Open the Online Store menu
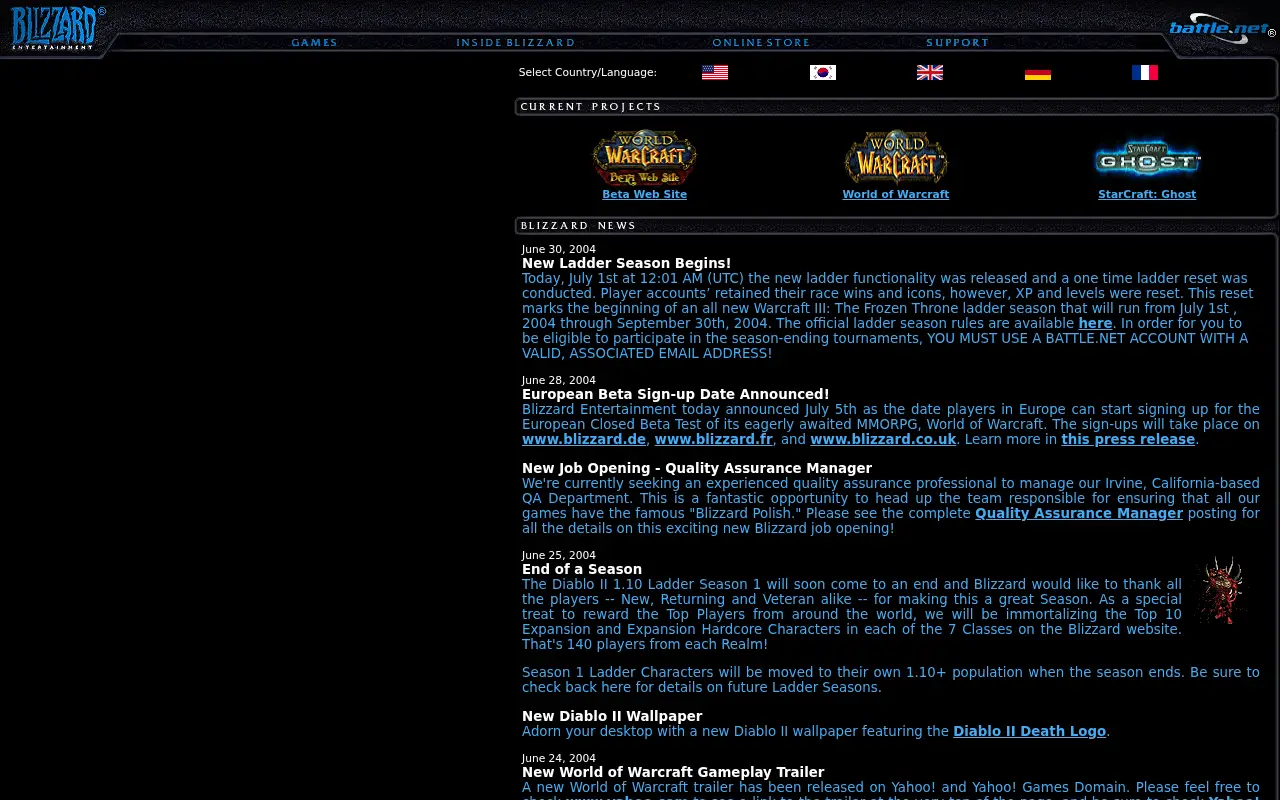The width and height of the screenshot is (1280, 800). point(761,43)
